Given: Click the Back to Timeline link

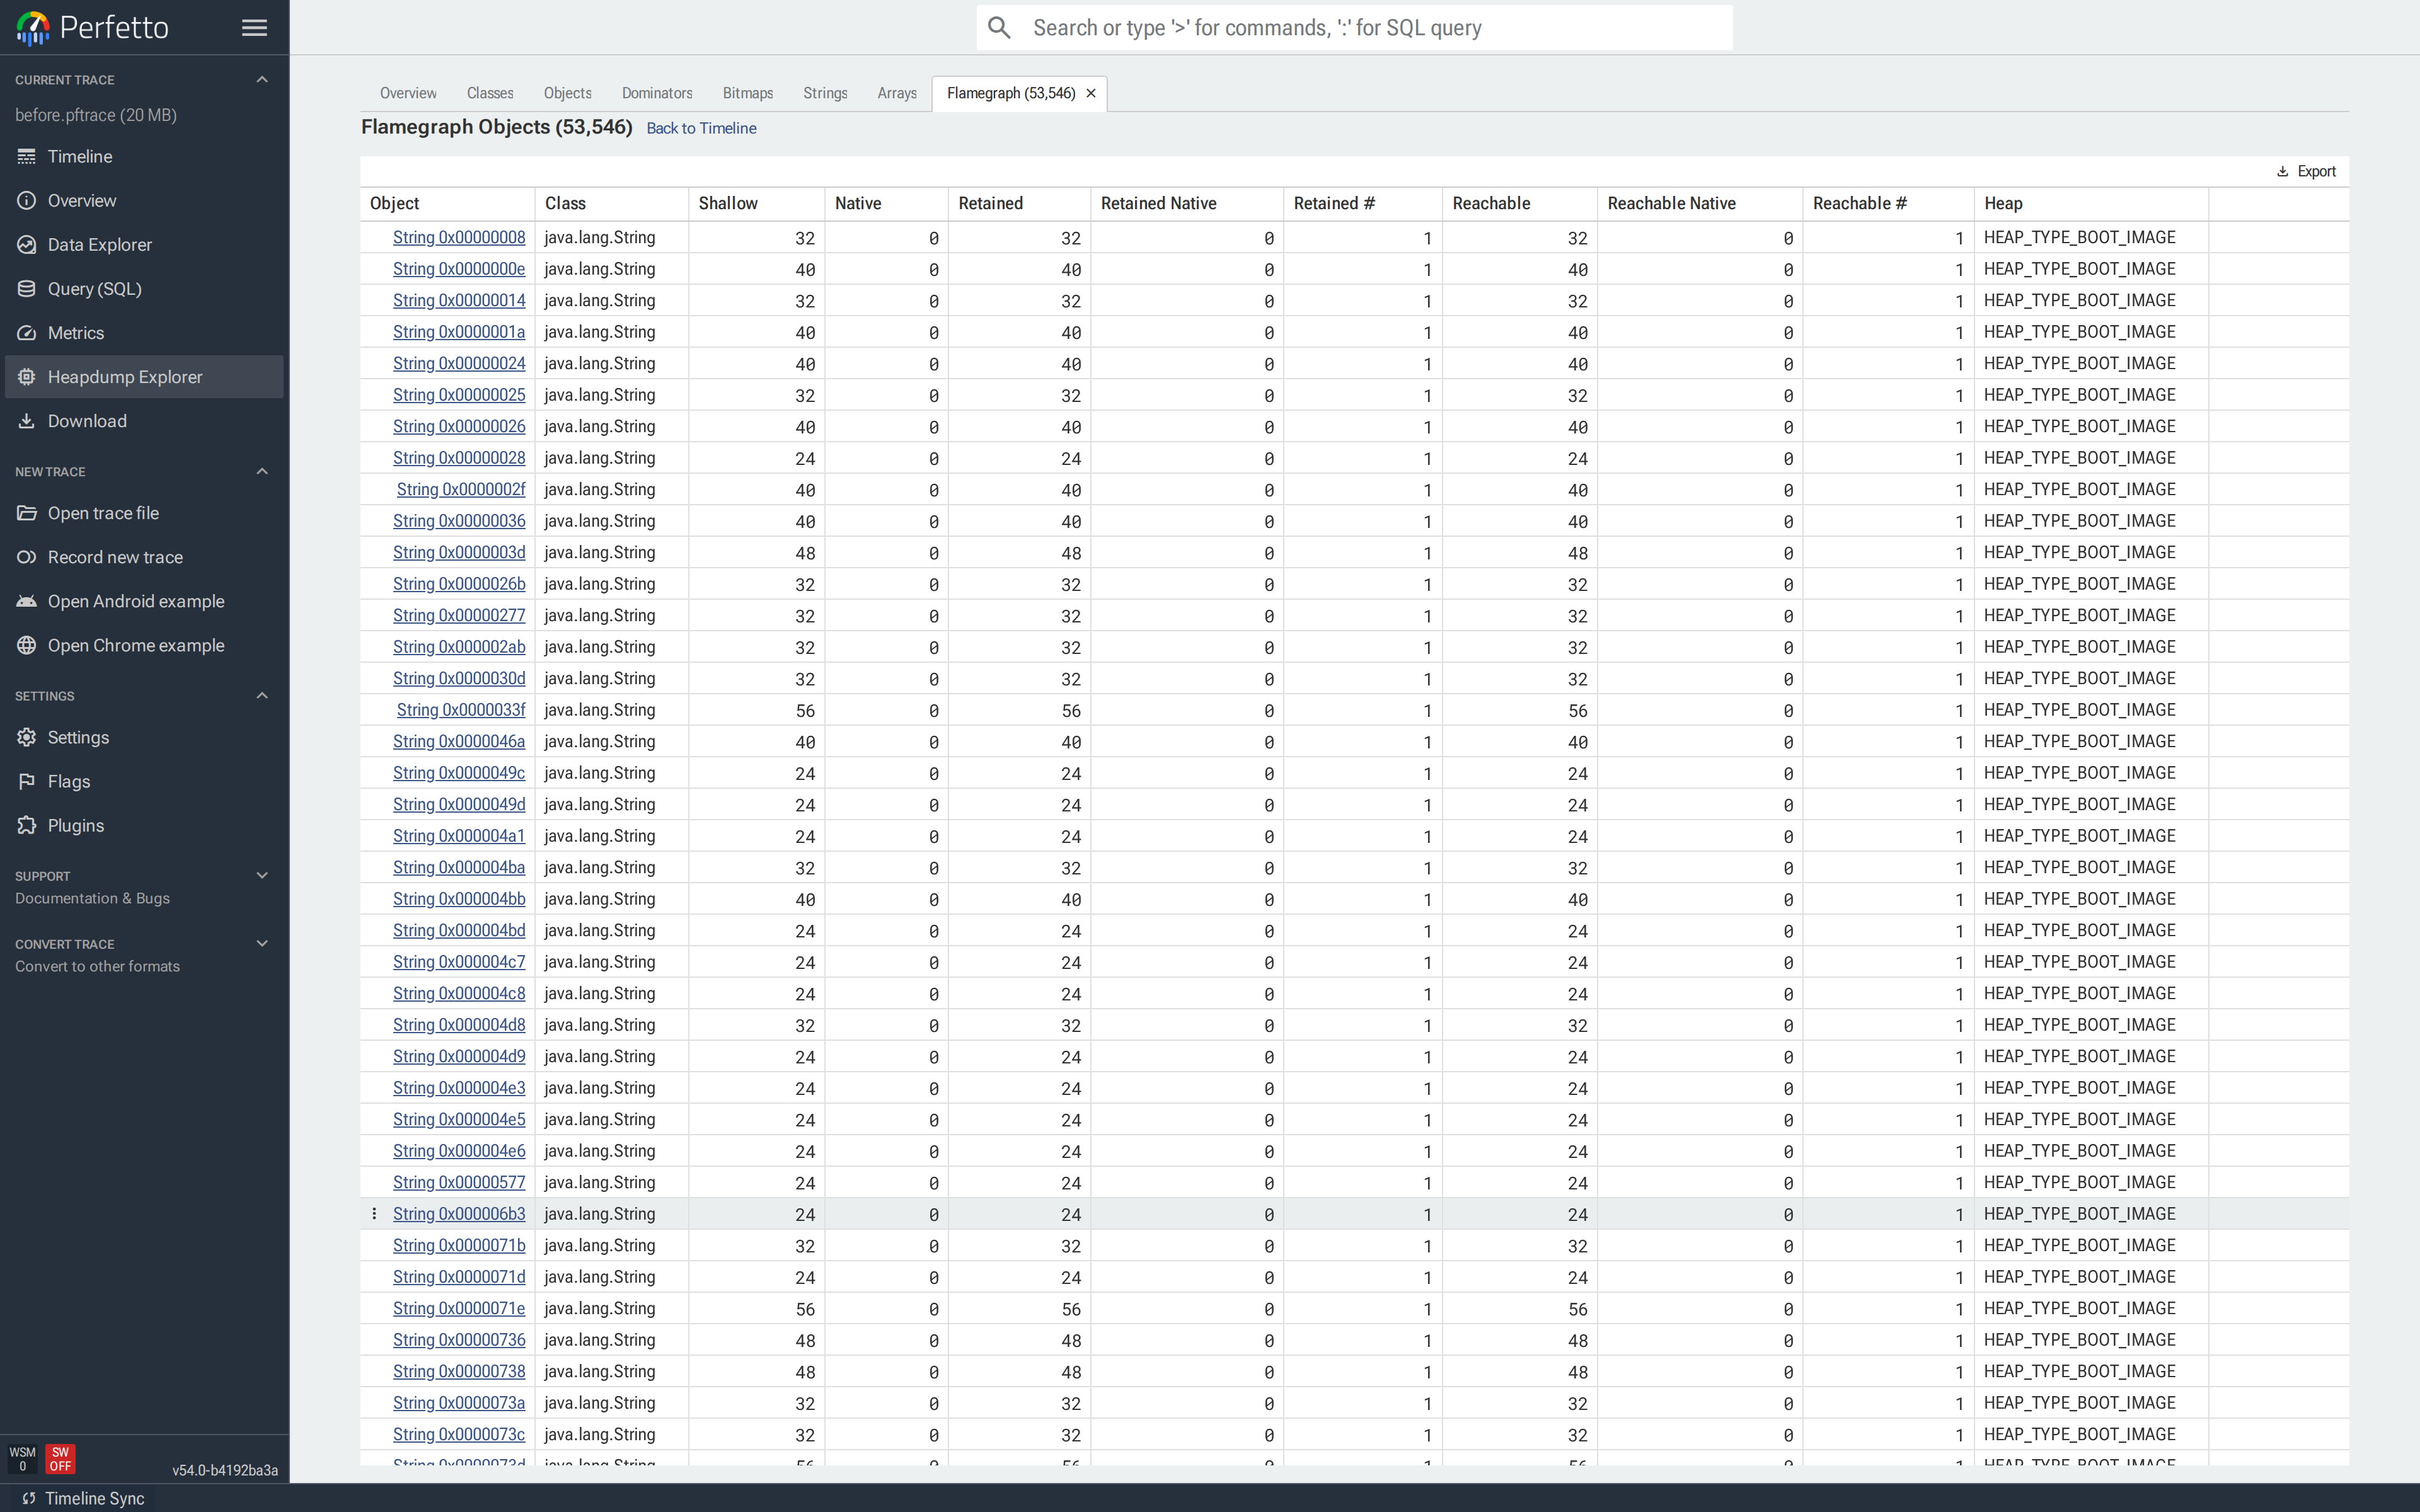Looking at the screenshot, I should (701, 128).
